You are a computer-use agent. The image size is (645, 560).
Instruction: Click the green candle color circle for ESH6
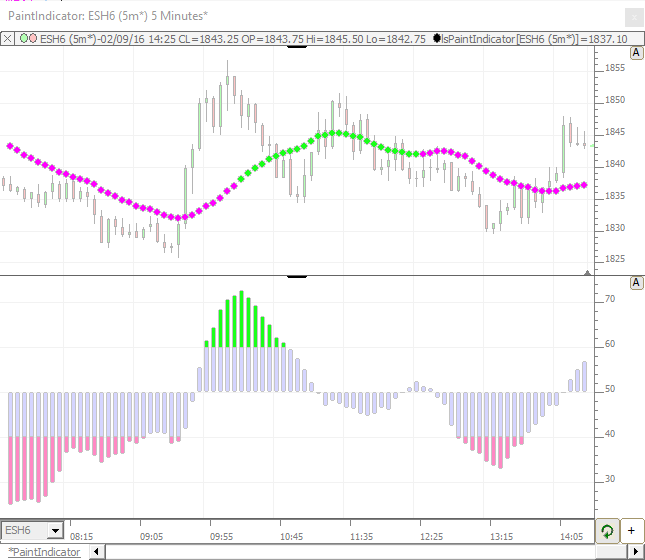(x=24, y=39)
